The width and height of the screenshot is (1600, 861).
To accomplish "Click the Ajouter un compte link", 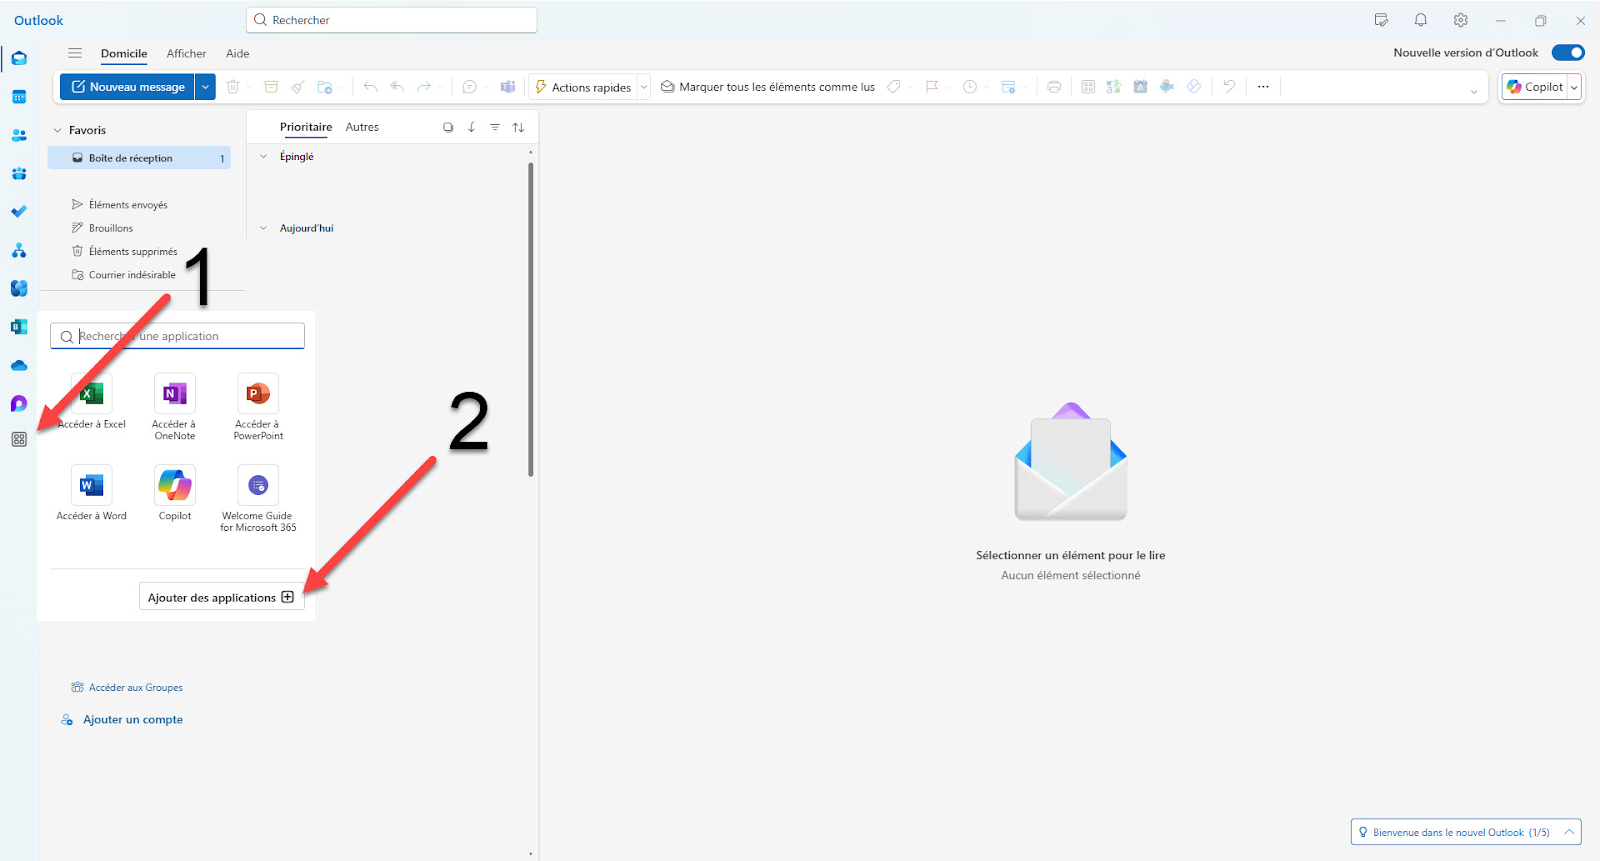I will [132, 720].
